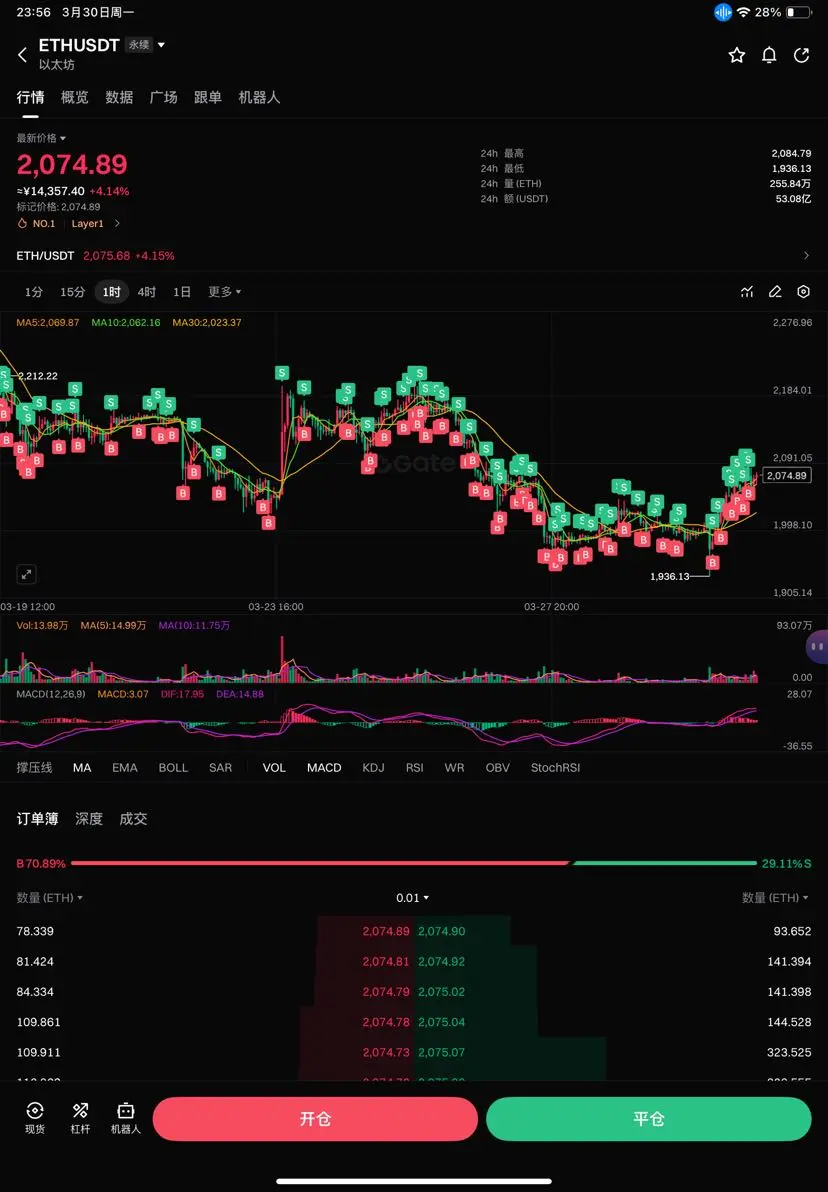The image size is (828, 1192).
Task: Tap the buy/sell ratio bar 70.89%
Action: (414, 864)
